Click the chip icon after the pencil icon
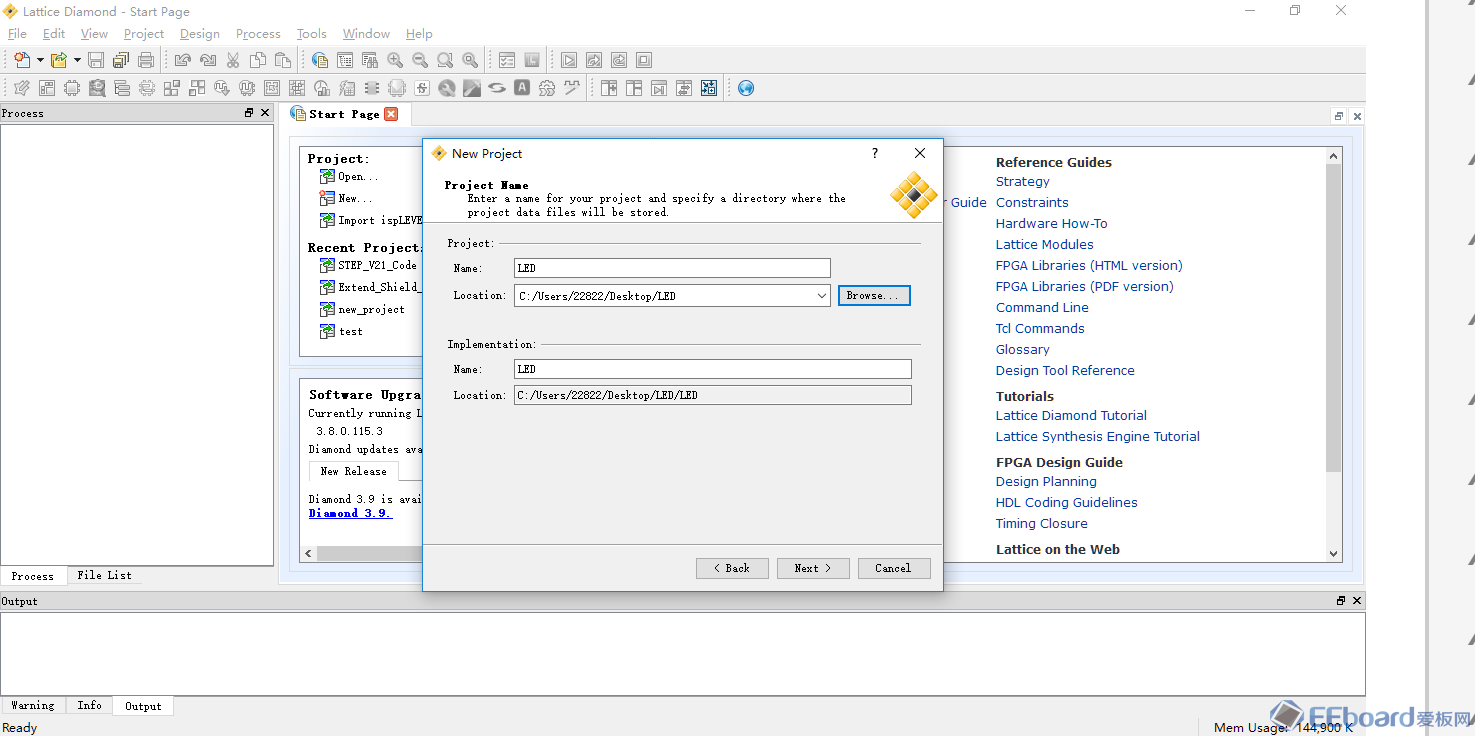1475x736 pixels. coord(72,88)
